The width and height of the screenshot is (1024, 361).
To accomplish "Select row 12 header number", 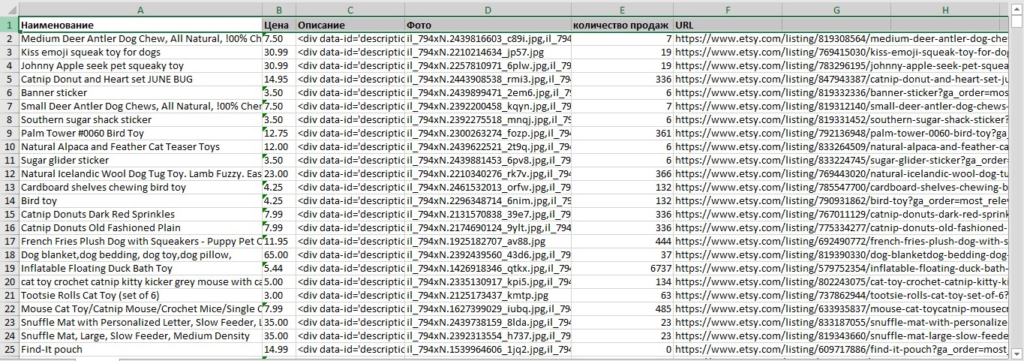I will point(9,174).
